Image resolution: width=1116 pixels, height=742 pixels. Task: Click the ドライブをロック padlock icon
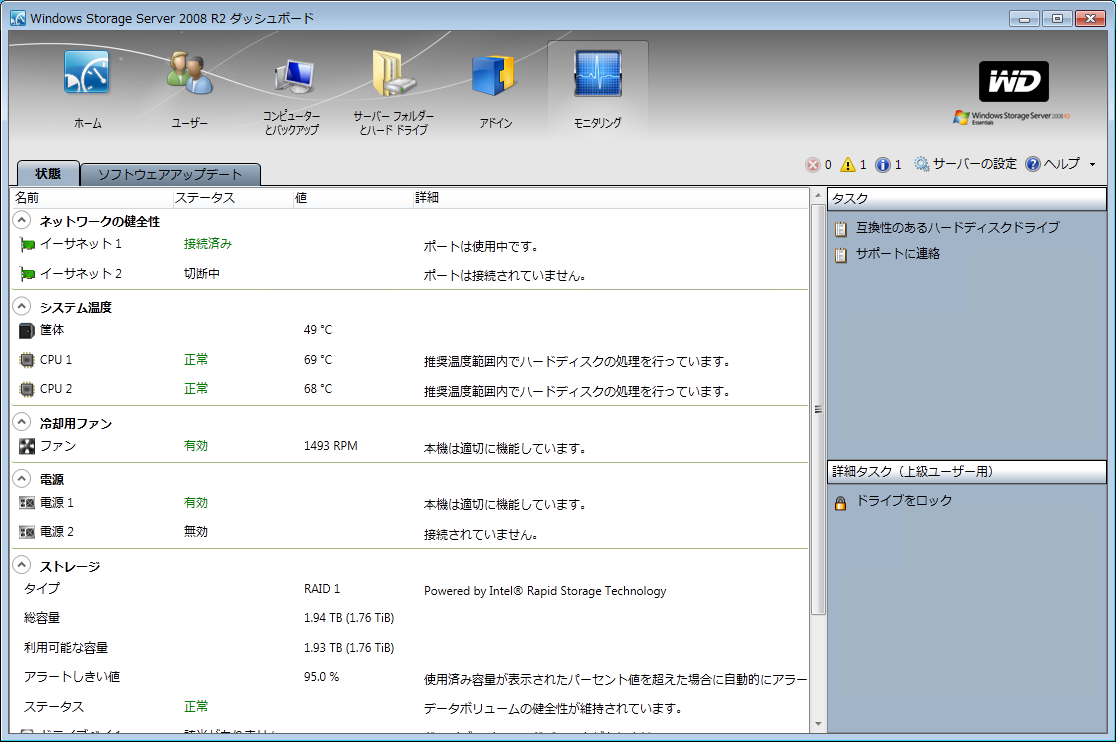click(841, 502)
